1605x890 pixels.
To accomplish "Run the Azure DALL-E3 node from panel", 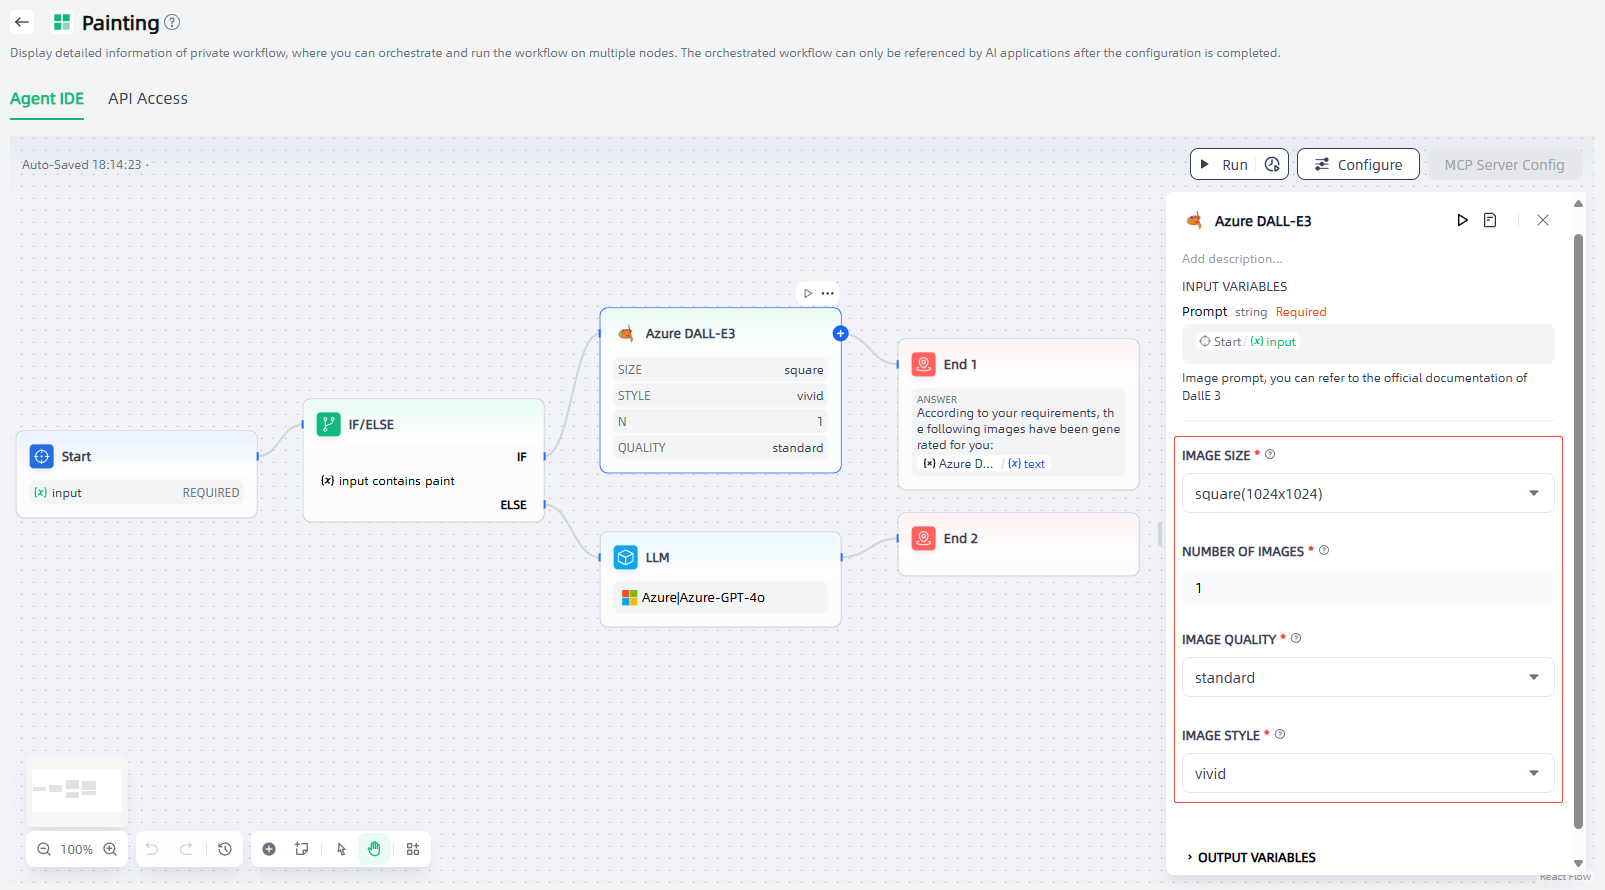I will pyautogui.click(x=1462, y=220).
